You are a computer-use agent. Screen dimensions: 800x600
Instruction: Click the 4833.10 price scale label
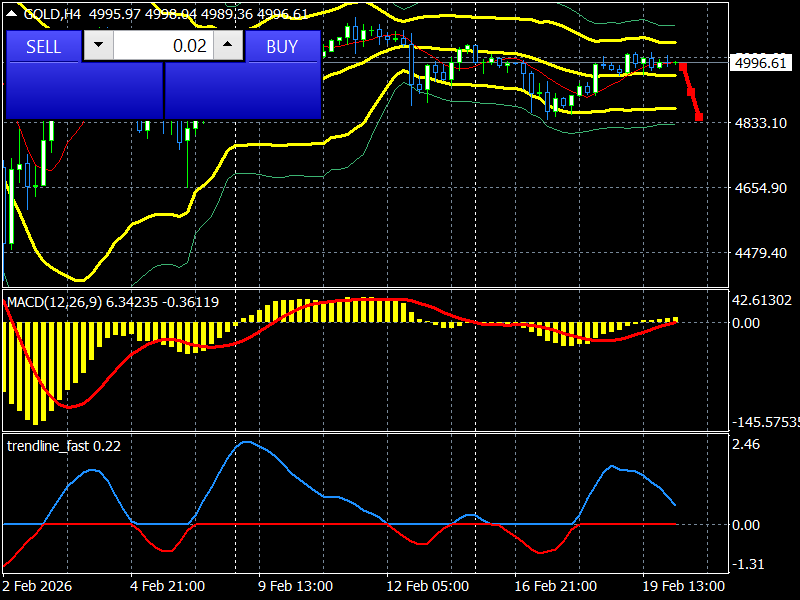tap(761, 123)
